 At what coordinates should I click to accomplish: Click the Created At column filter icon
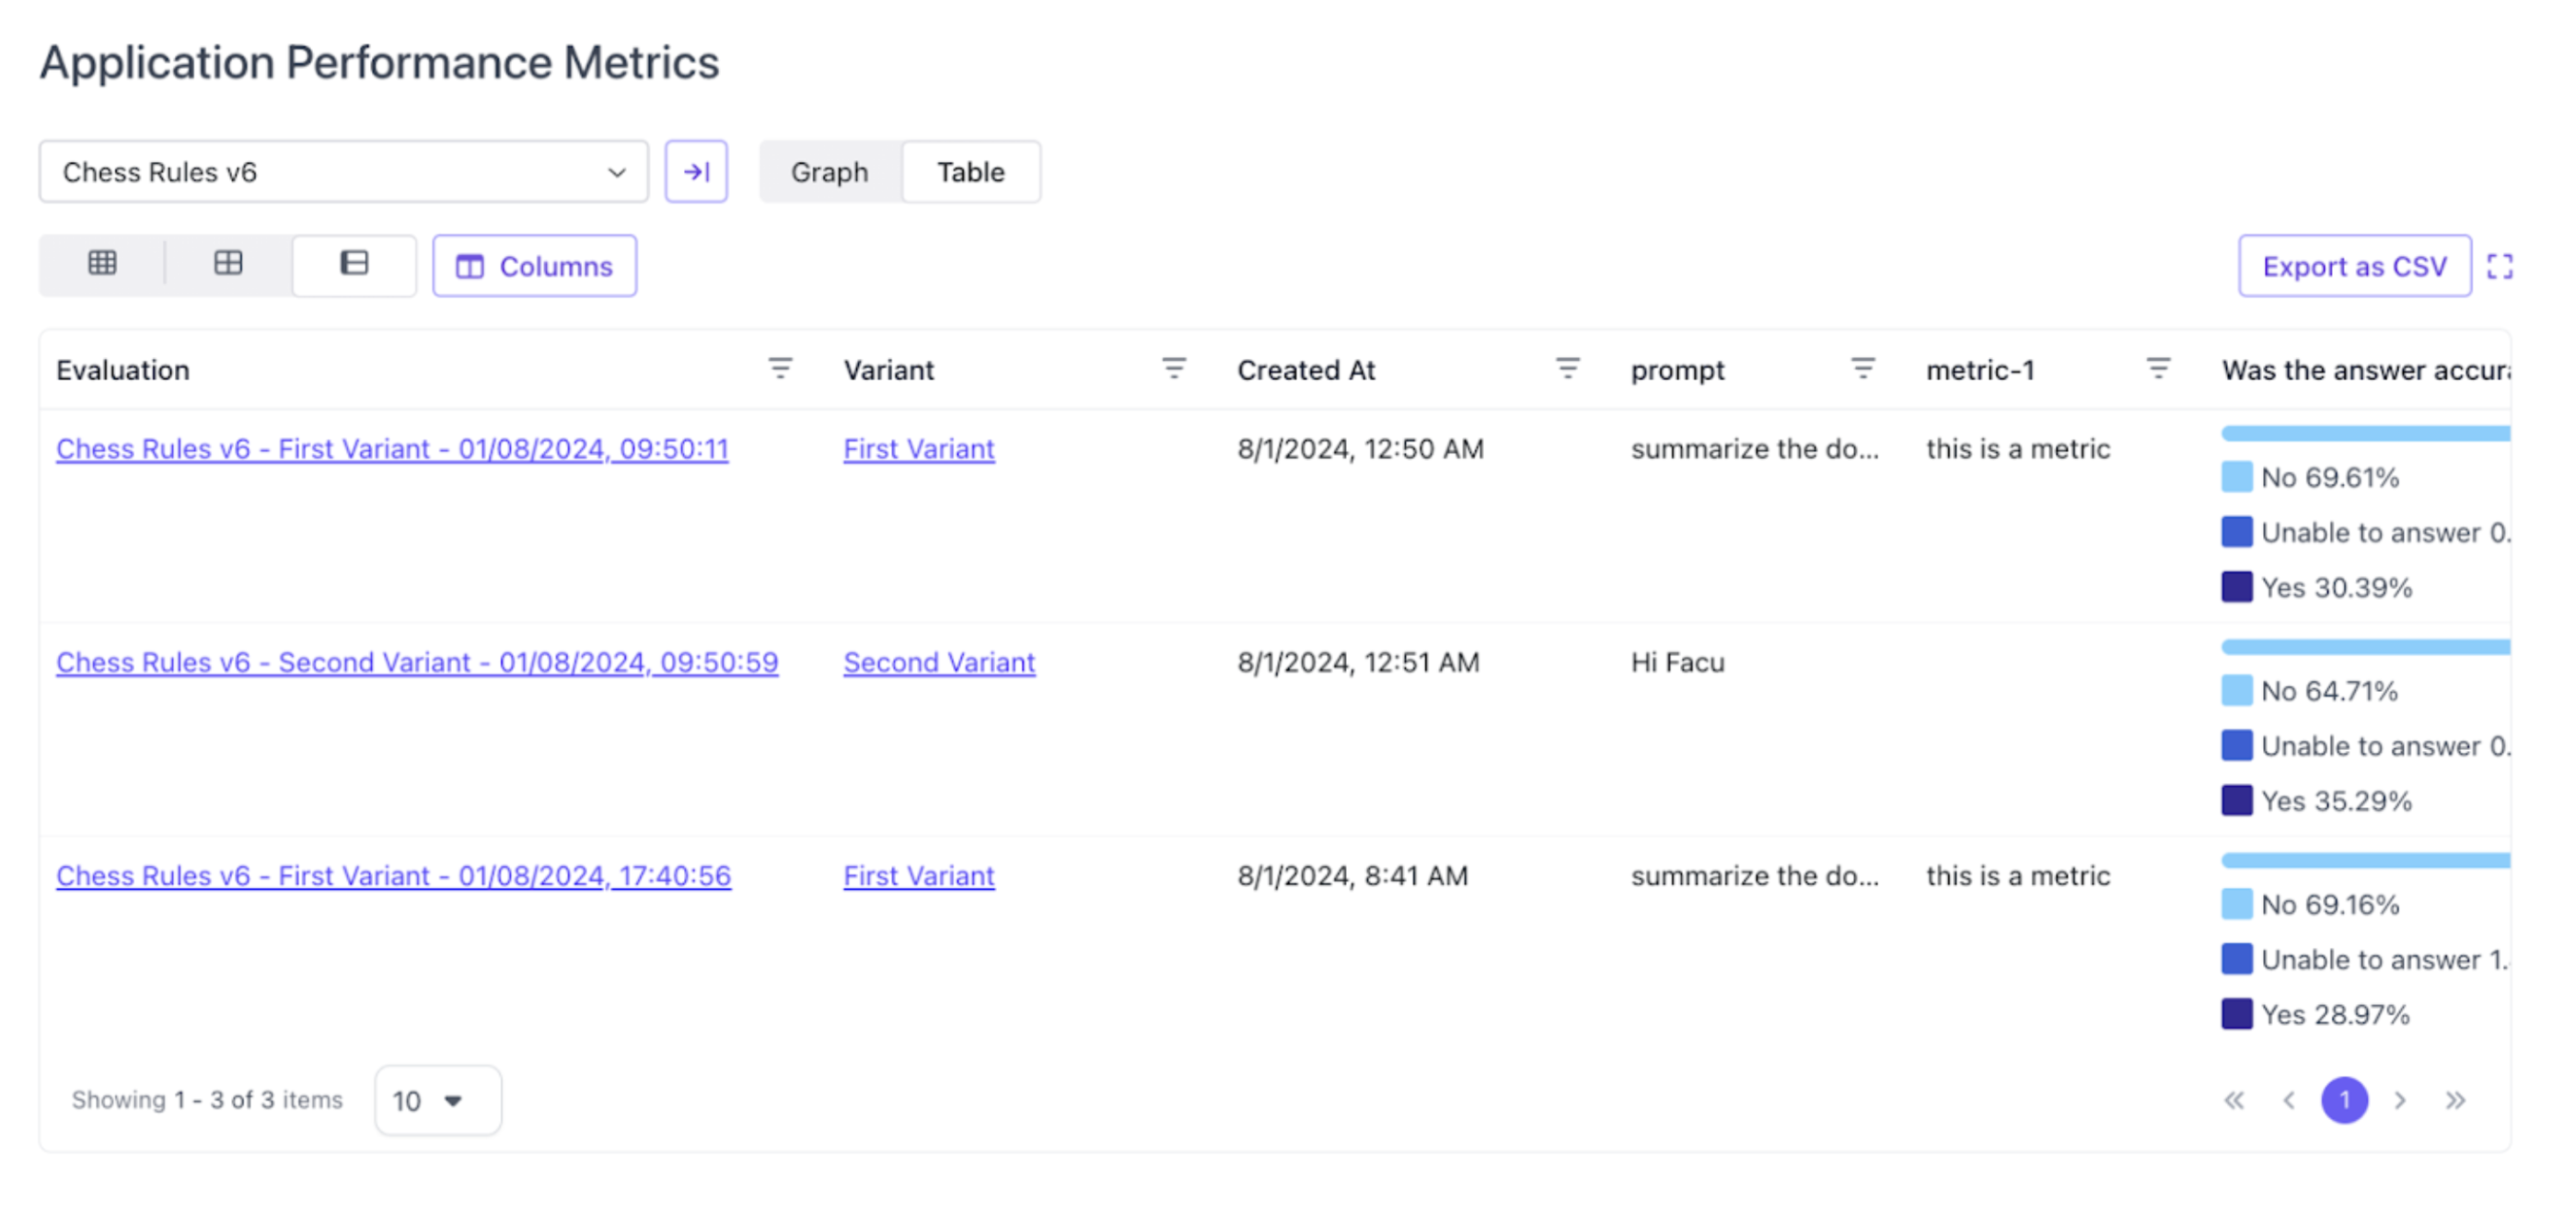tap(1568, 369)
